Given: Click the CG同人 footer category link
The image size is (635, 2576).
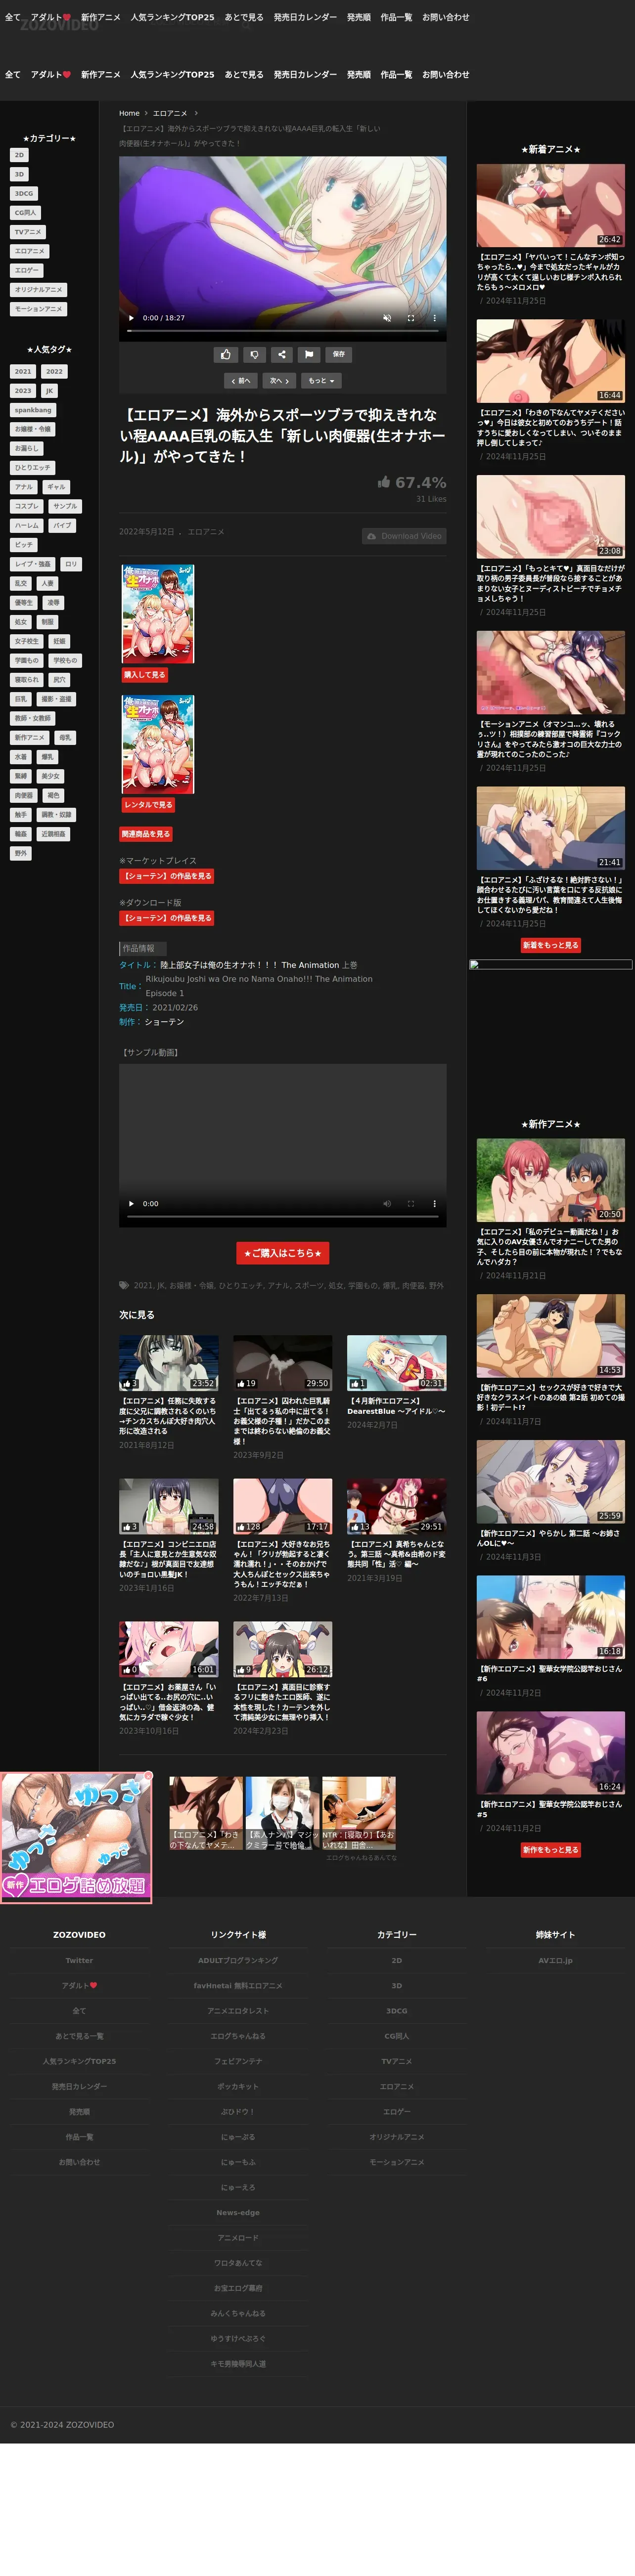Looking at the screenshot, I should coord(397,2036).
